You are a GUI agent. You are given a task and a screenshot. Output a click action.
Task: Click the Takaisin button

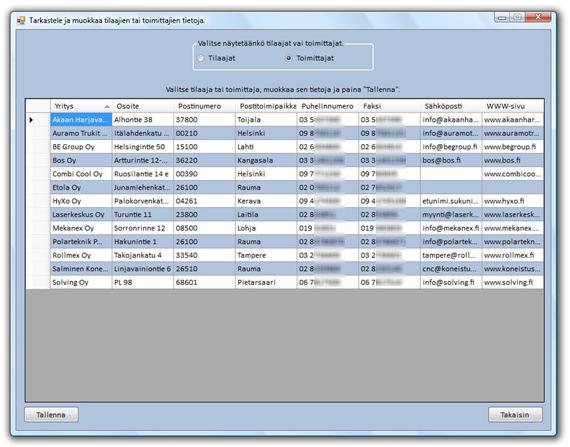tap(515, 415)
